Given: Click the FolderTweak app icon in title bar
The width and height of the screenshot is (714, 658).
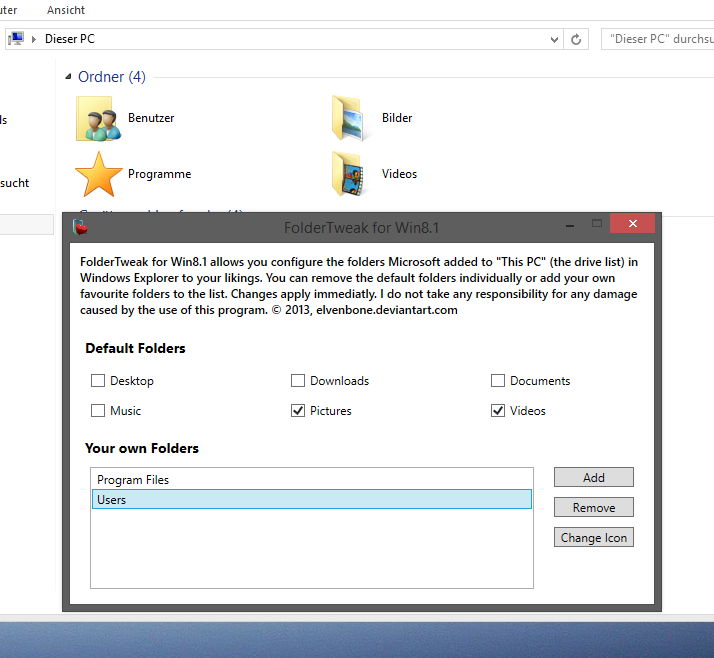Looking at the screenshot, I should pos(80,227).
